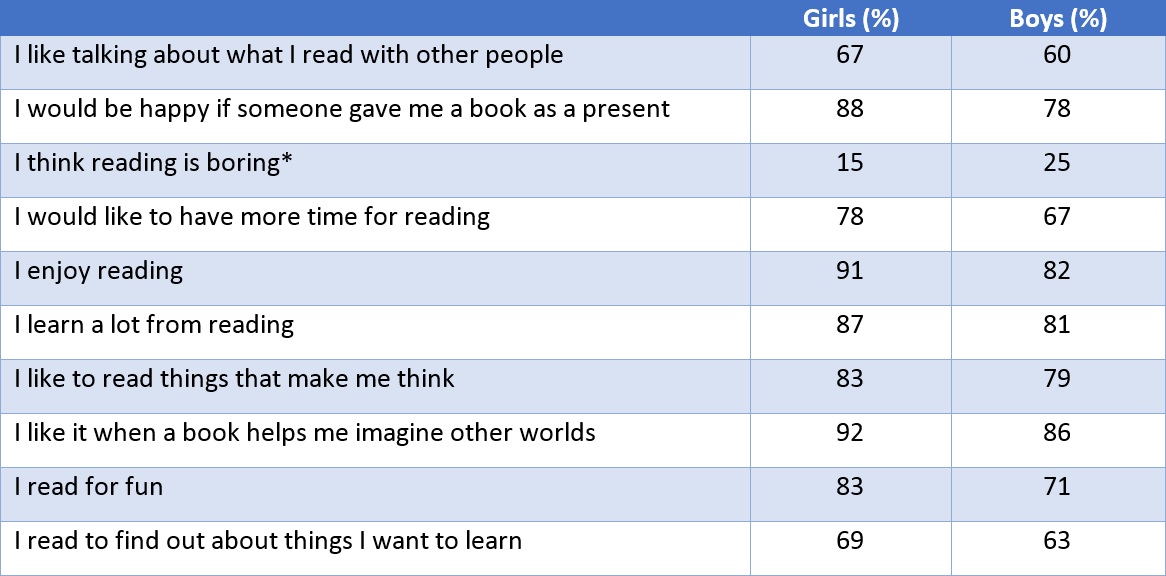Click 'I like to read things that make me think'
Image resolution: width=1166 pixels, height=576 pixels.
click(x=234, y=379)
